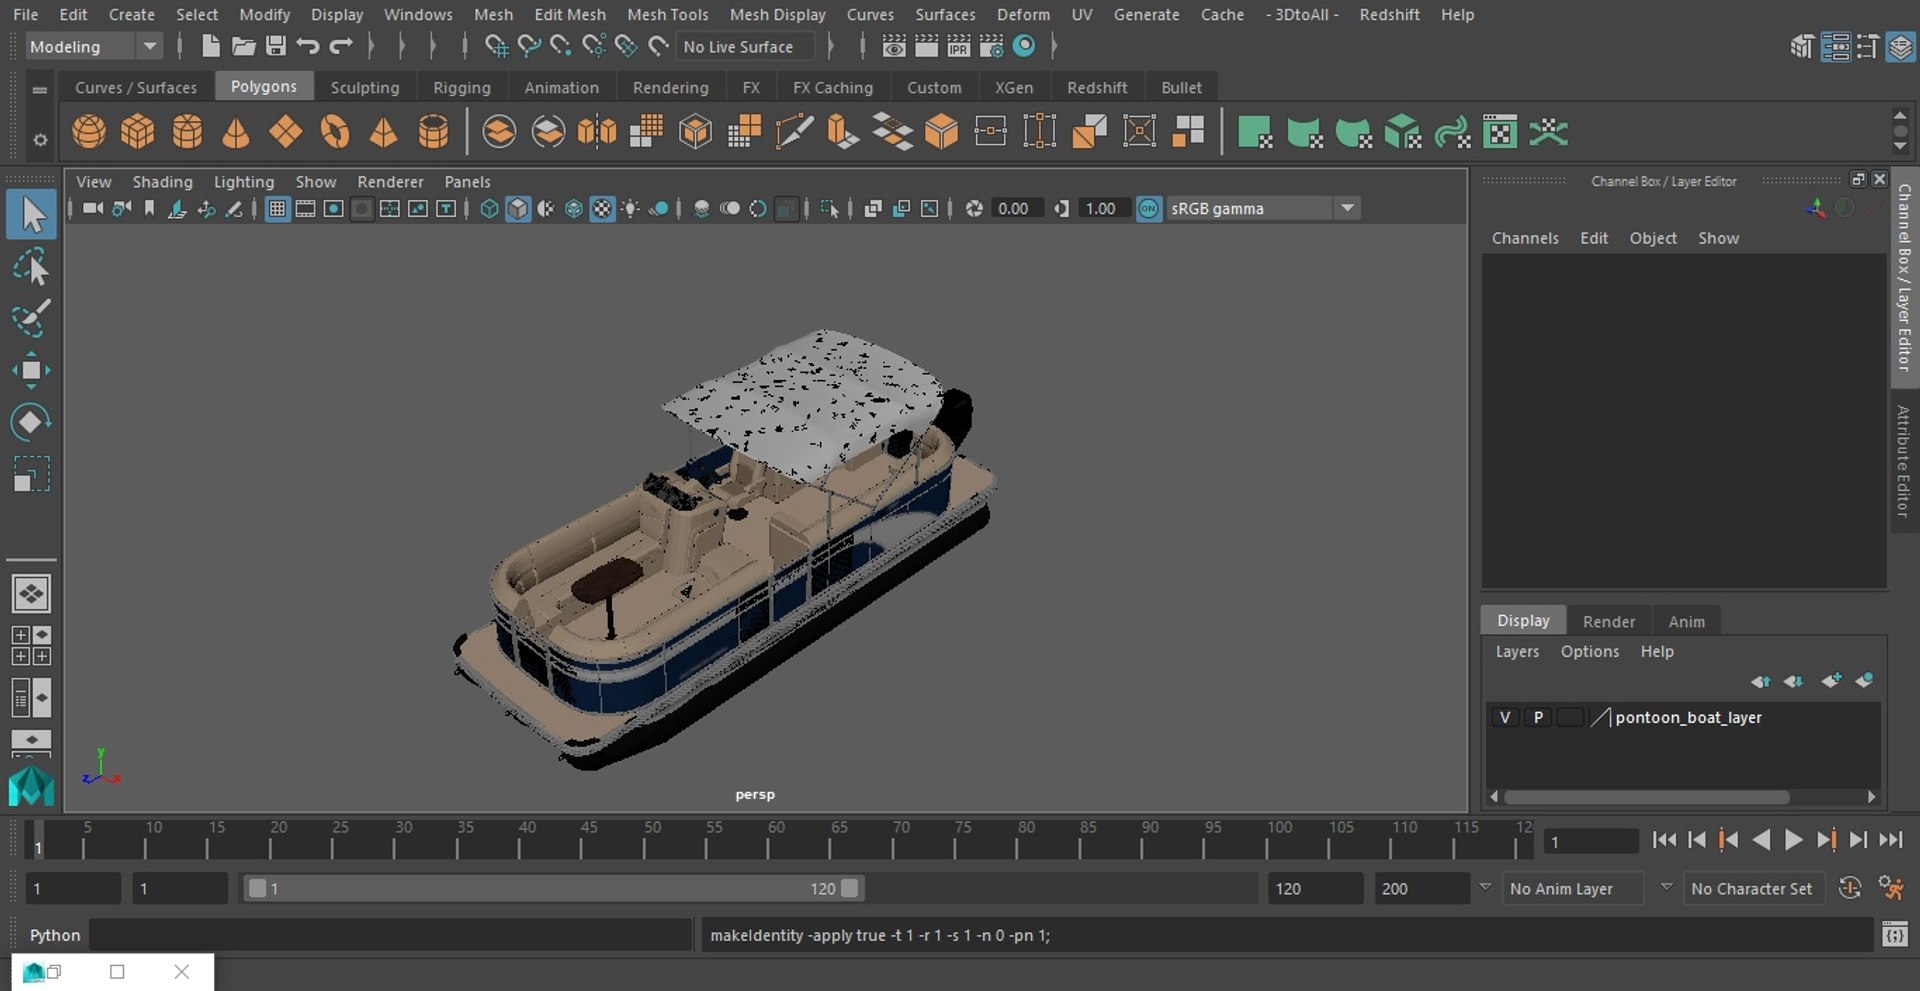Click the layer editor horizontal scrollbar
This screenshot has width=1920, height=991.
1646,797
